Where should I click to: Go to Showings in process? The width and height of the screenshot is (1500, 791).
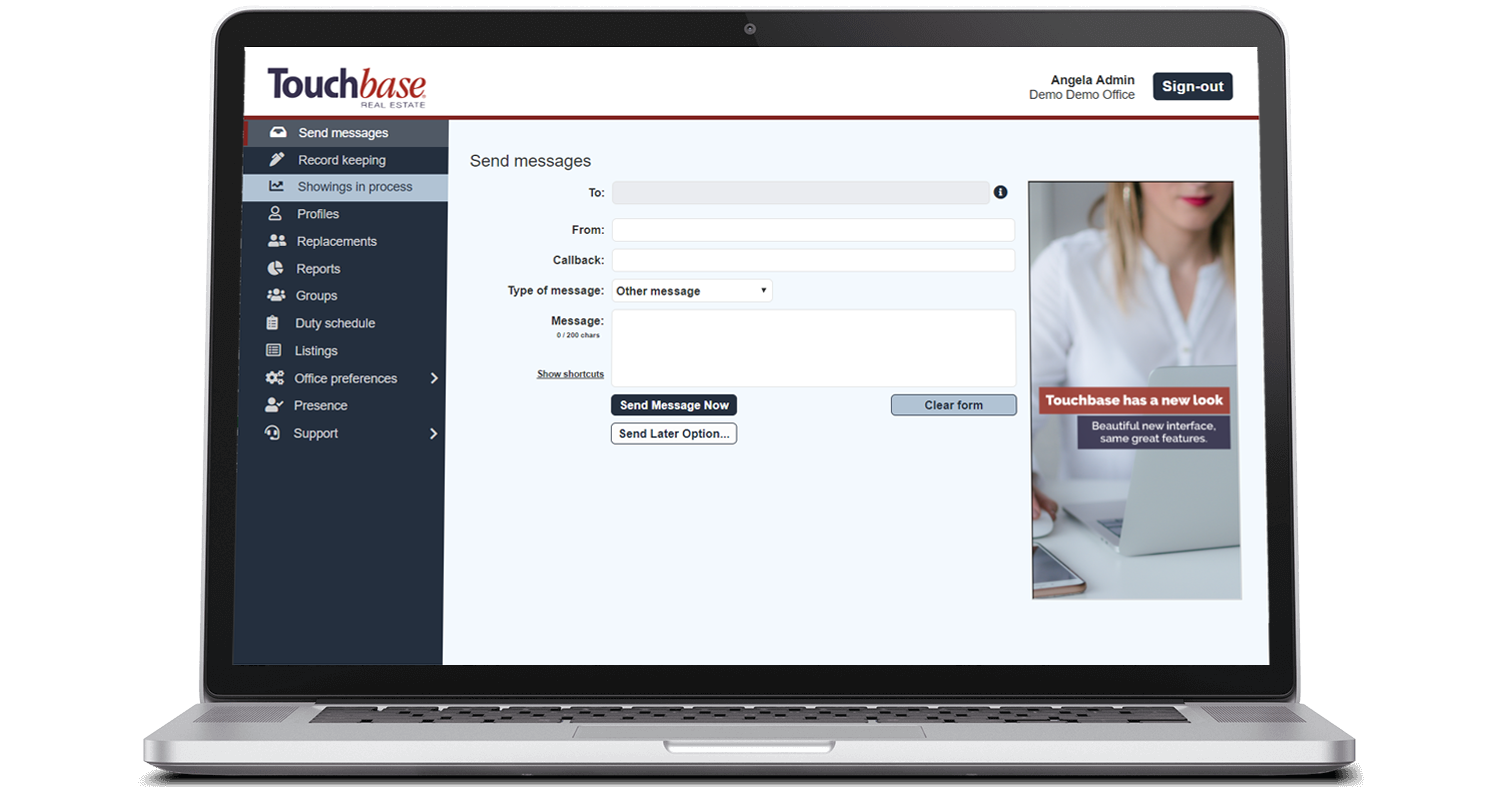[355, 186]
